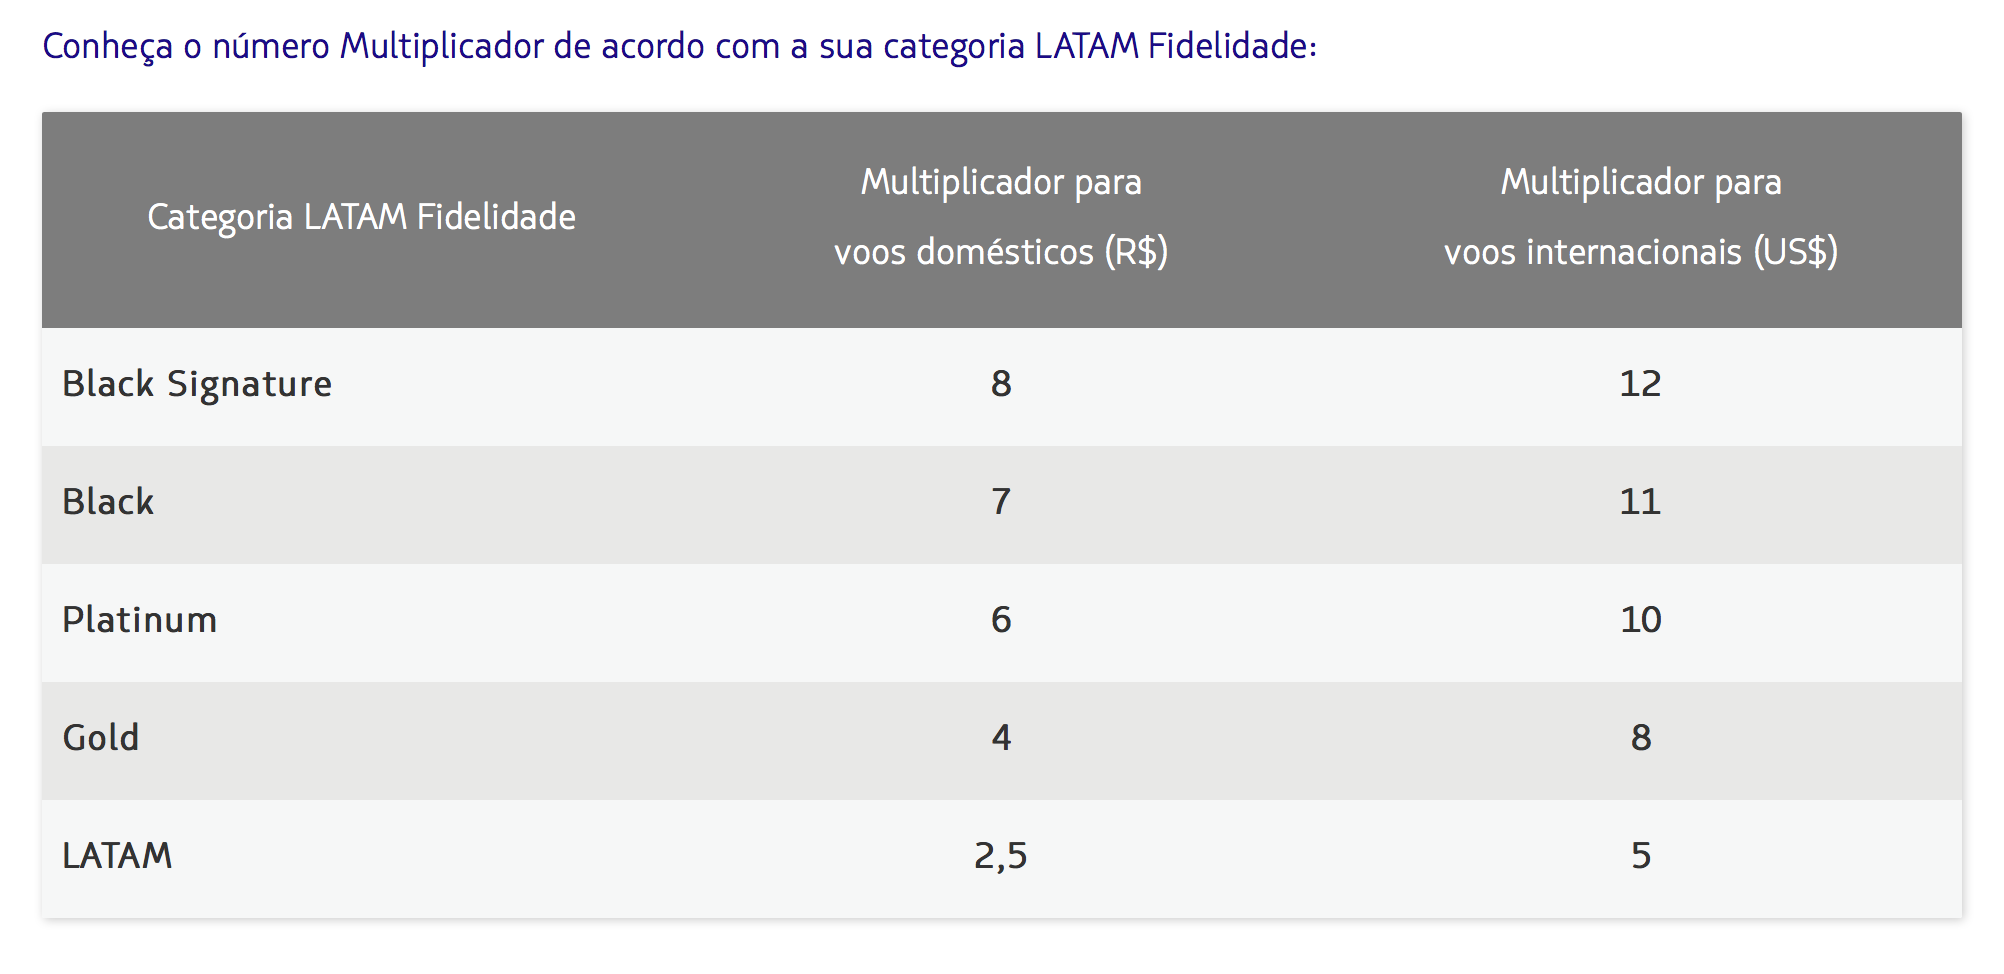Click Black Signature's international multiplier 12
2004x974 pixels.
(1640, 385)
